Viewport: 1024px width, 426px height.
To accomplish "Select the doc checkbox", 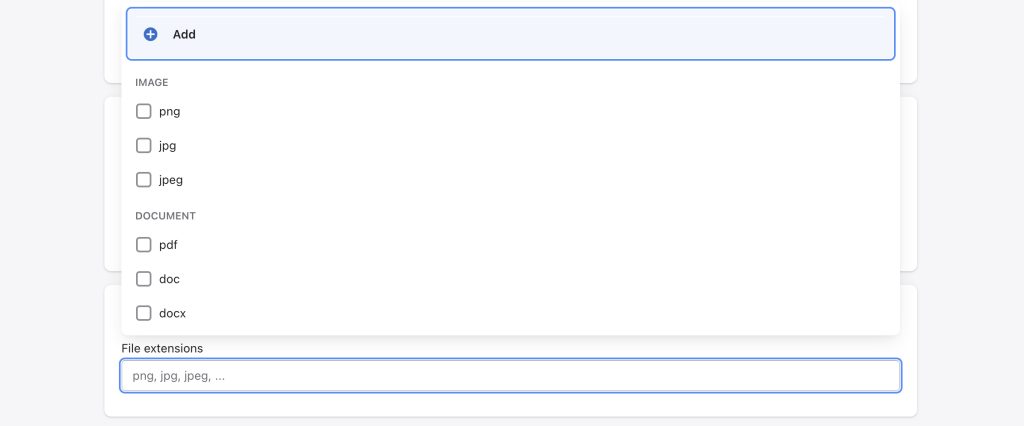I will coord(144,279).
